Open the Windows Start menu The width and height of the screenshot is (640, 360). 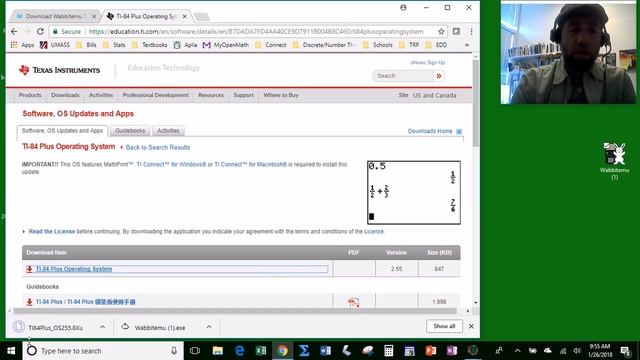pos(11,351)
